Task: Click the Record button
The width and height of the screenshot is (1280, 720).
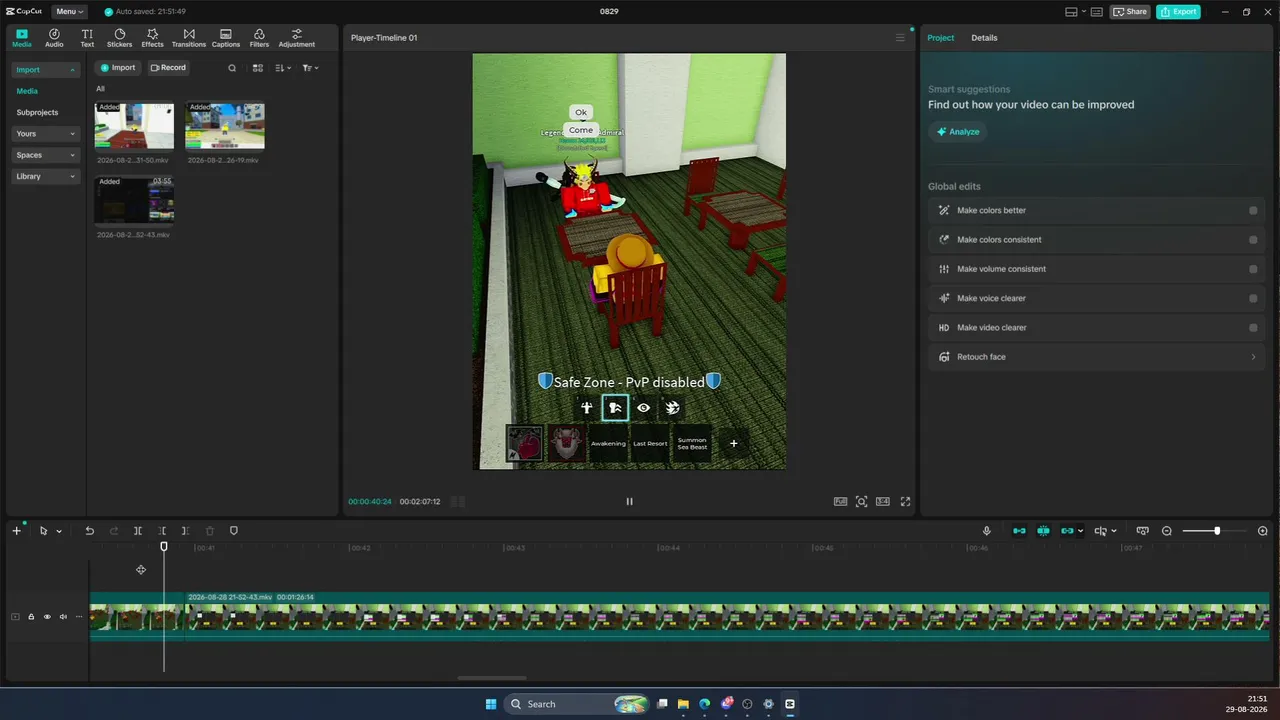Action: pyautogui.click(x=168, y=68)
